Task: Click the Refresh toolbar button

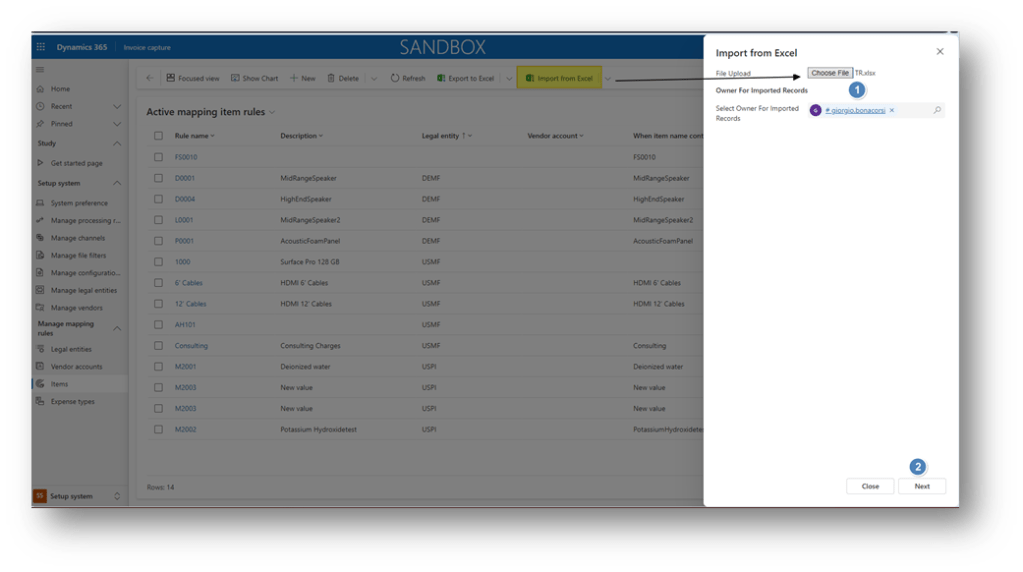Action: (x=408, y=78)
